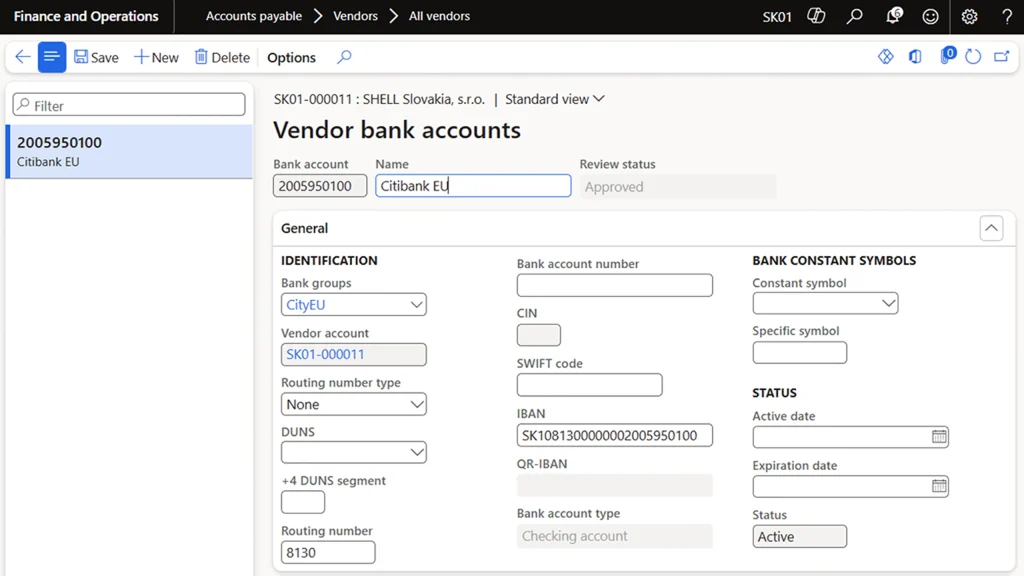
Task: Show notifications bell
Action: pyautogui.click(x=893, y=16)
